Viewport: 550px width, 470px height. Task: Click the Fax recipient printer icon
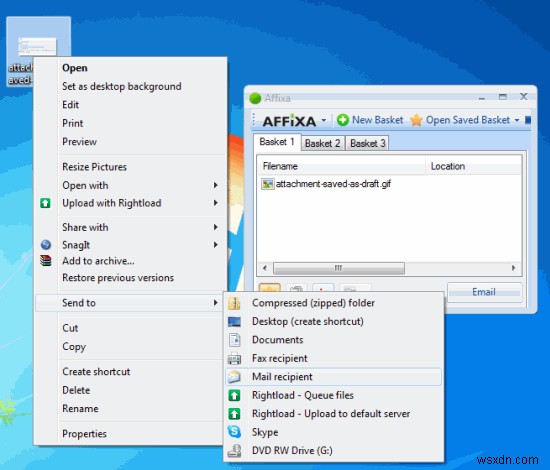click(234, 358)
